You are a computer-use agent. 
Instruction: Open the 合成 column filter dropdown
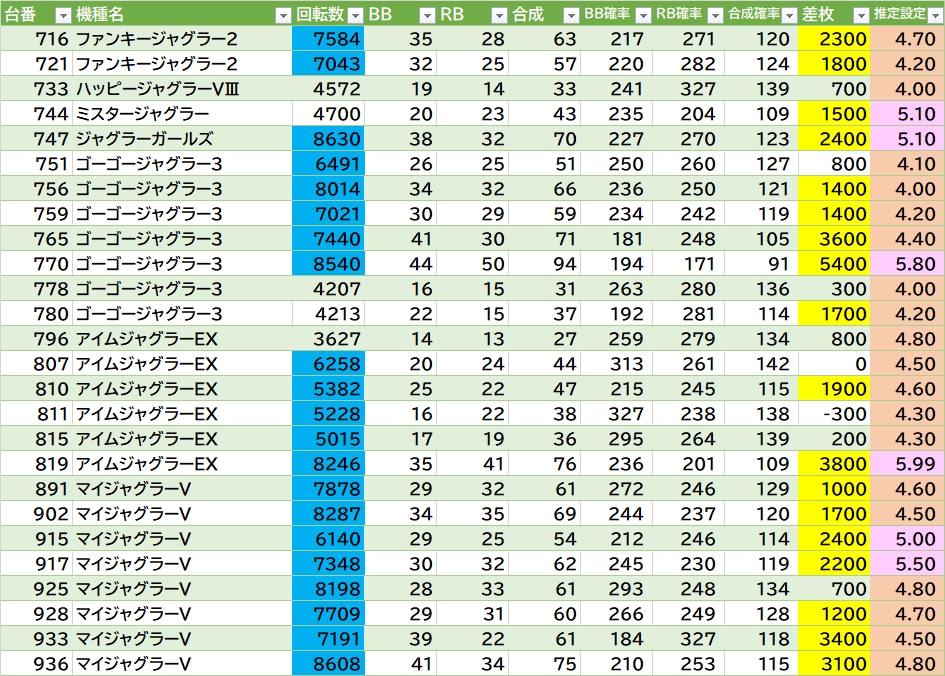click(571, 15)
